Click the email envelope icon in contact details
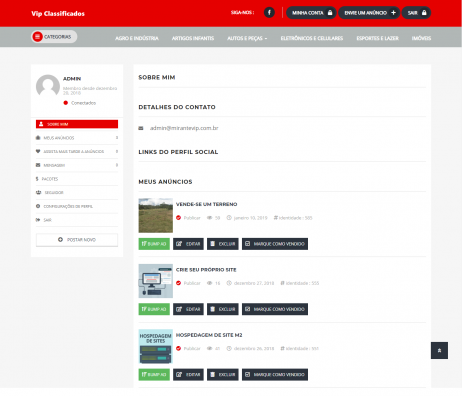This screenshot has height=396, width=462. 141,128
